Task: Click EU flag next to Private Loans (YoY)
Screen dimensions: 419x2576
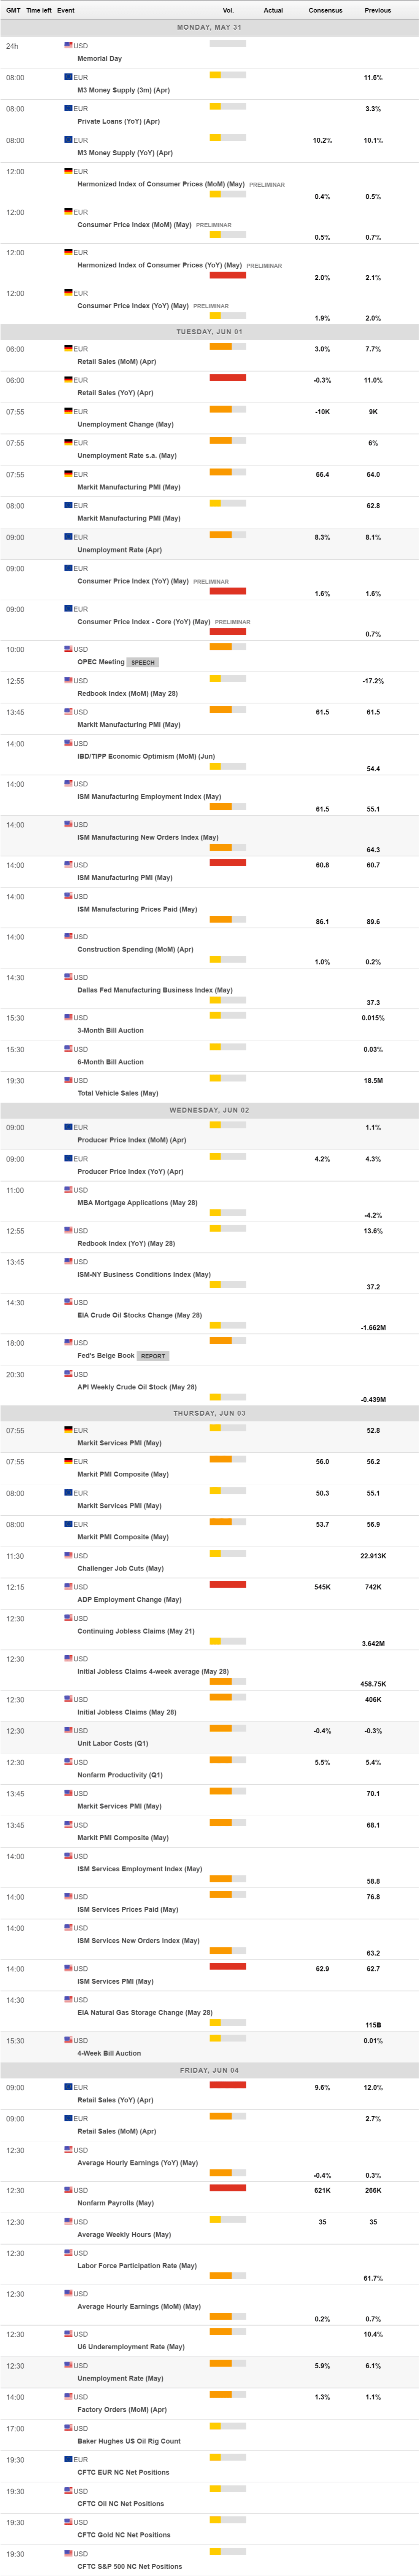Action: pos(68,108)
